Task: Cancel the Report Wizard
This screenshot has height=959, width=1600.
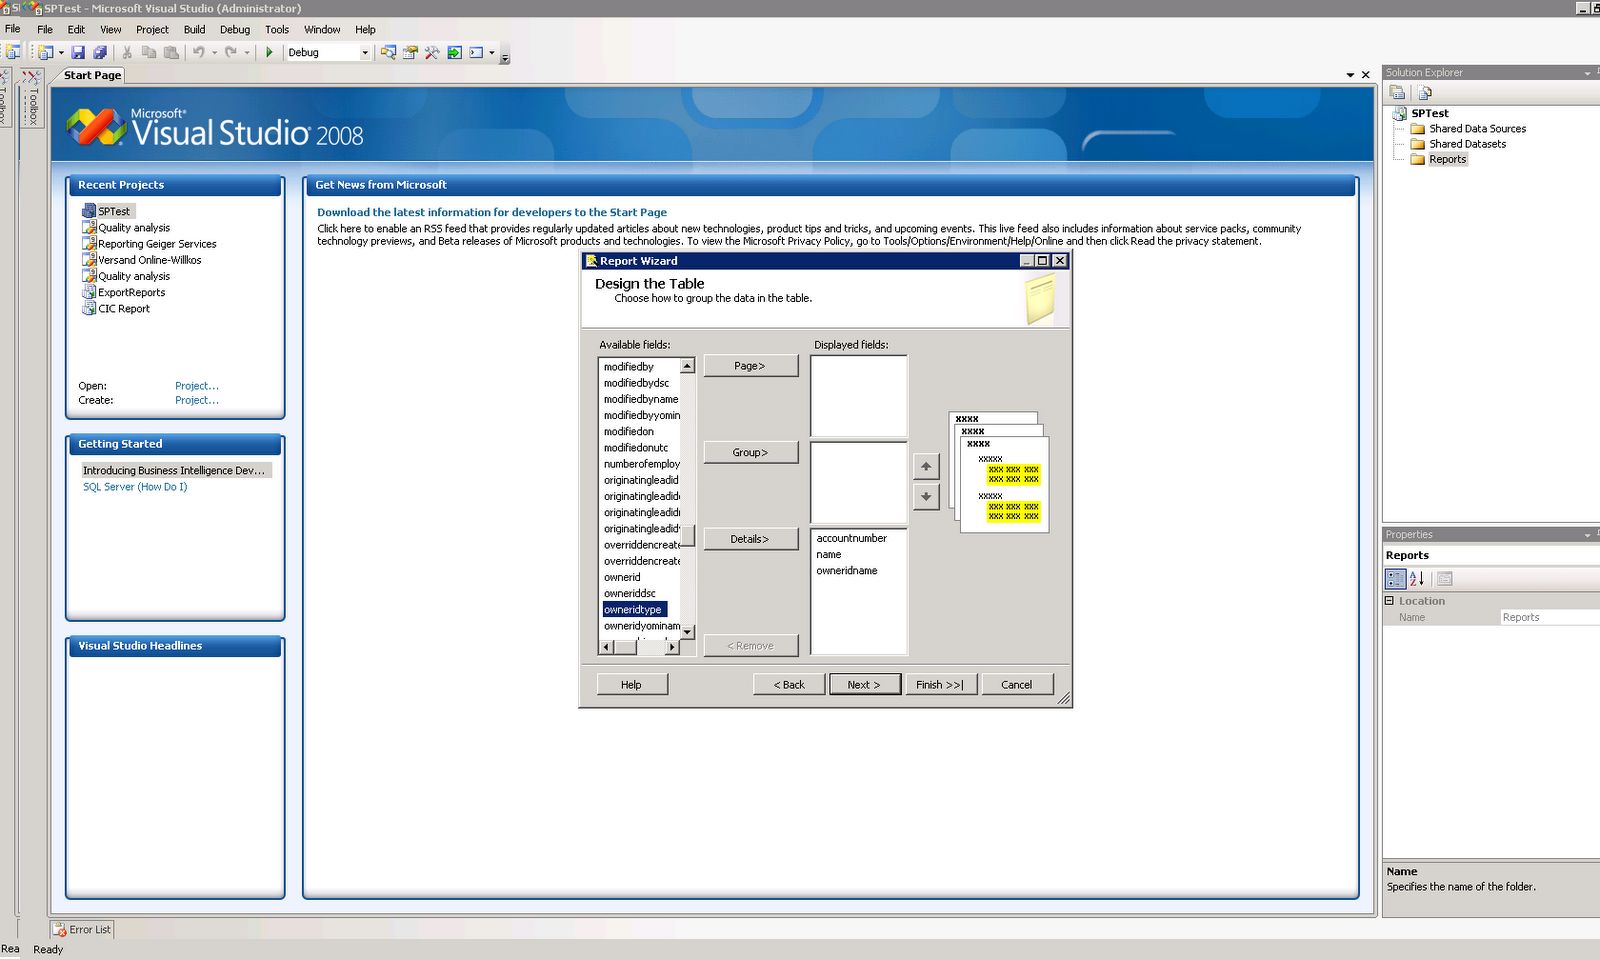Action: pyautogui.click(x=1017, y=684)
